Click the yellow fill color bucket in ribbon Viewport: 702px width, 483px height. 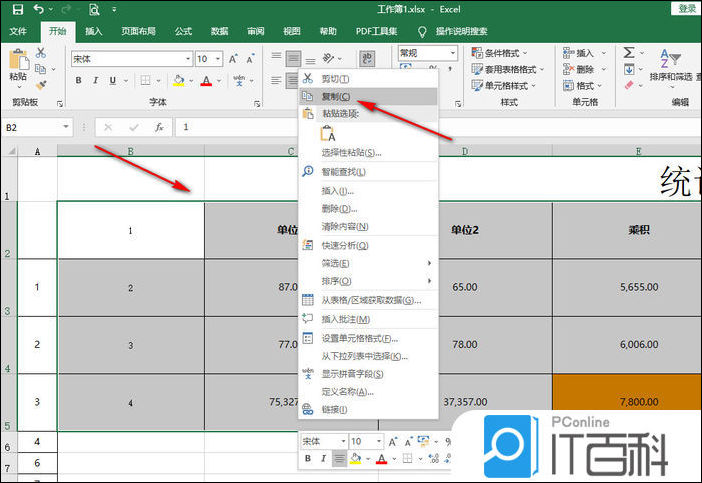point(178,80)
